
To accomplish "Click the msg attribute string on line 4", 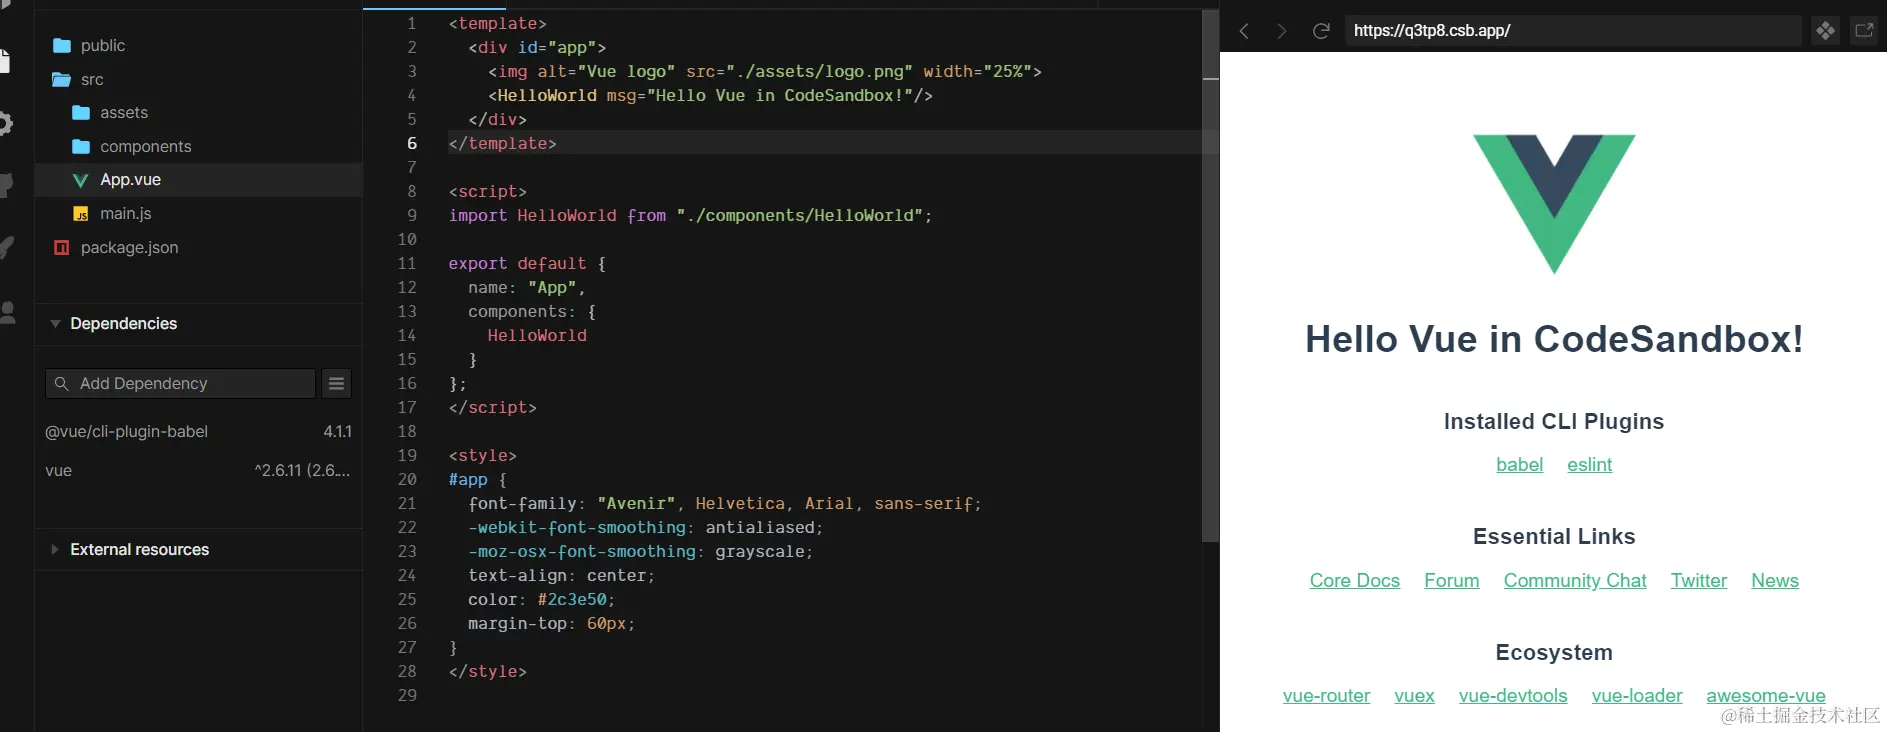I will coord(780,96).
